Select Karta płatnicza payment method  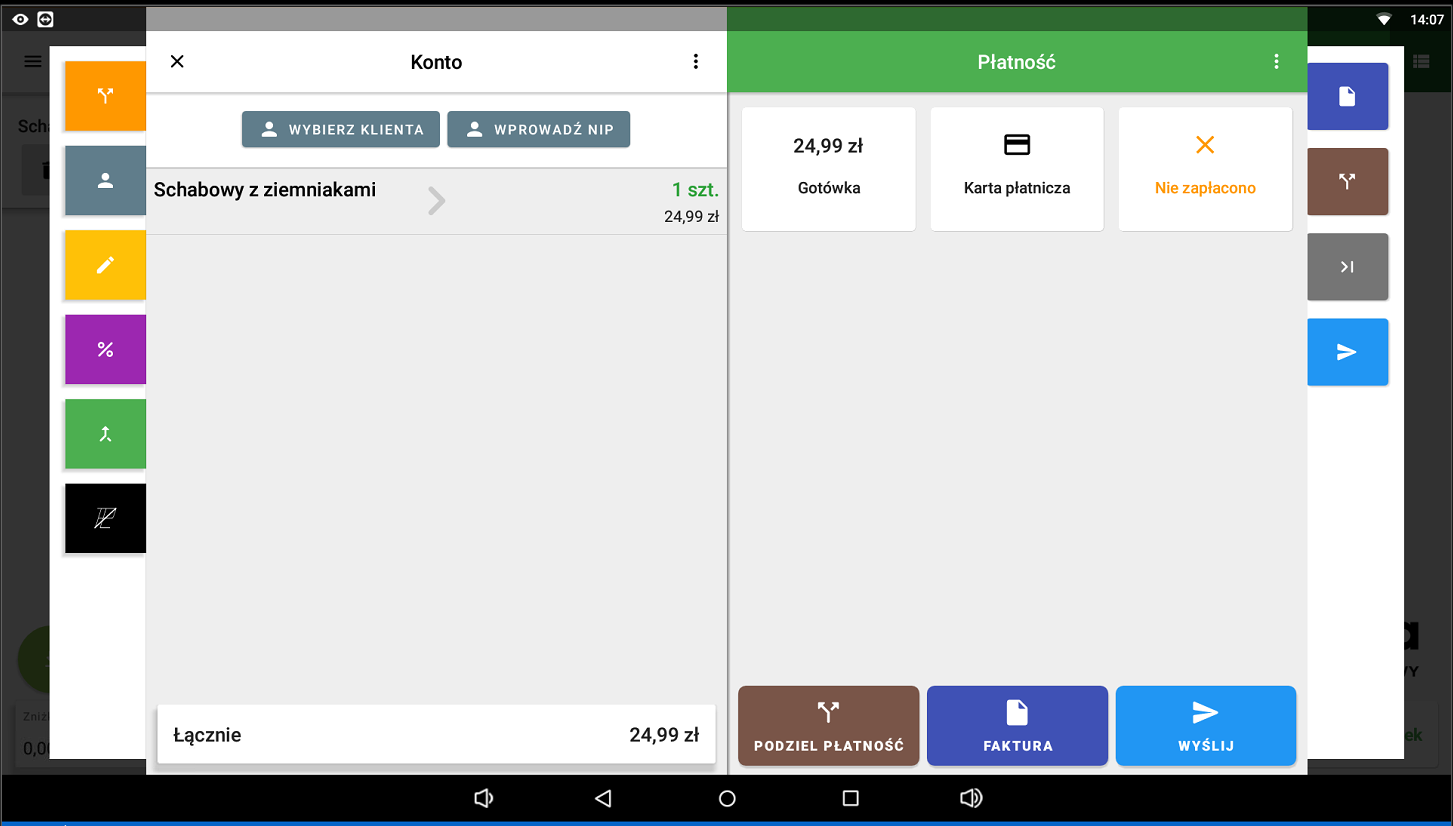coord(1017,169)
